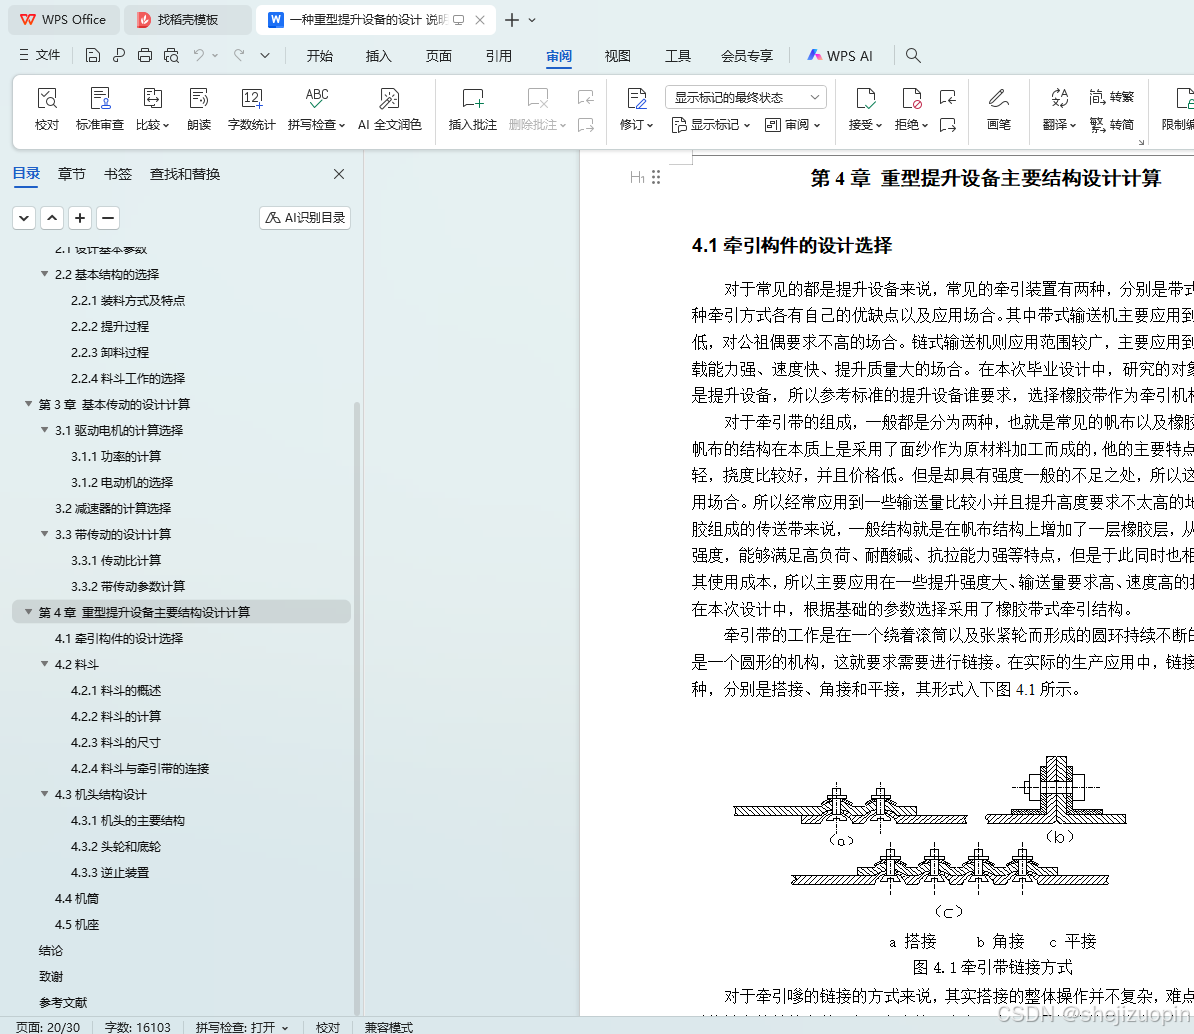Click 字数: 16103 in status bar
Viewport: 1194px width, 1034px height.
[138, 1027]
